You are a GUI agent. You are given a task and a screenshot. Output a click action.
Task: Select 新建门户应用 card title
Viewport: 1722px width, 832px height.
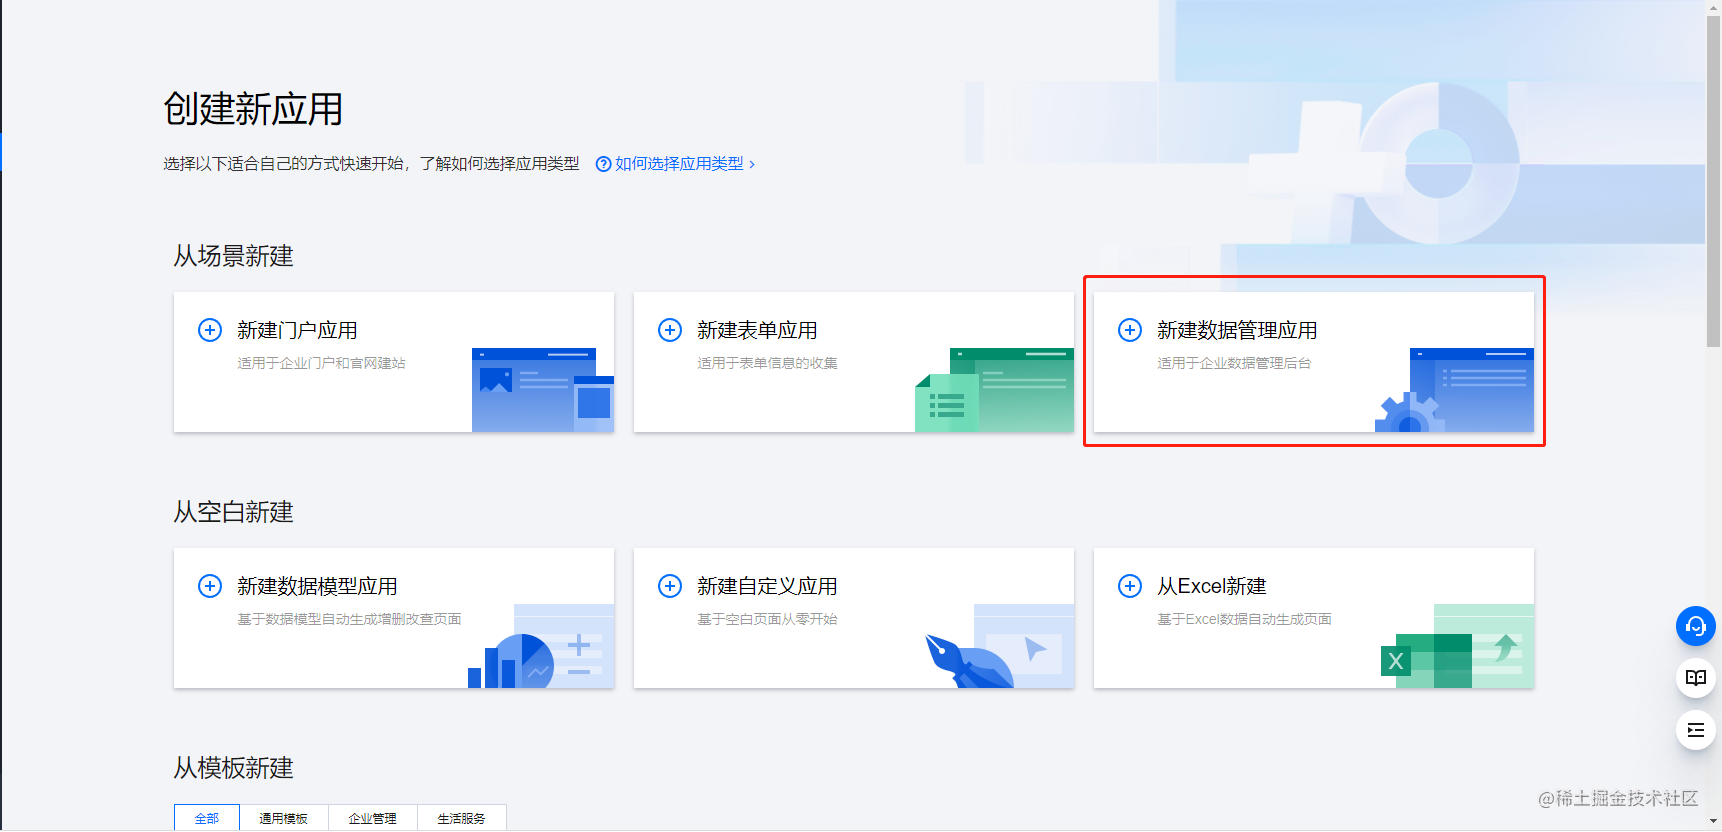[x=297, y=330]
